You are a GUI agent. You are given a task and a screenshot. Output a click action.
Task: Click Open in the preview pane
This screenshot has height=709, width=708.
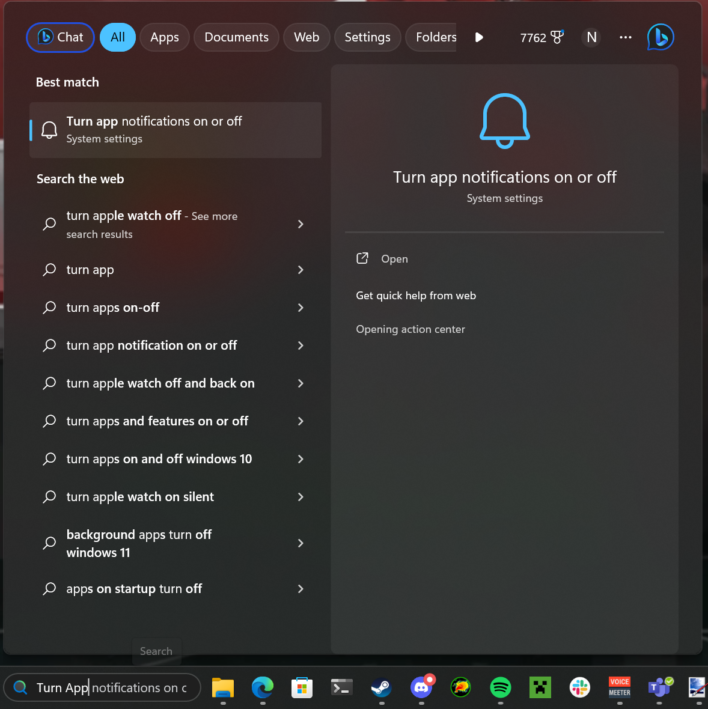pos(394,259)
